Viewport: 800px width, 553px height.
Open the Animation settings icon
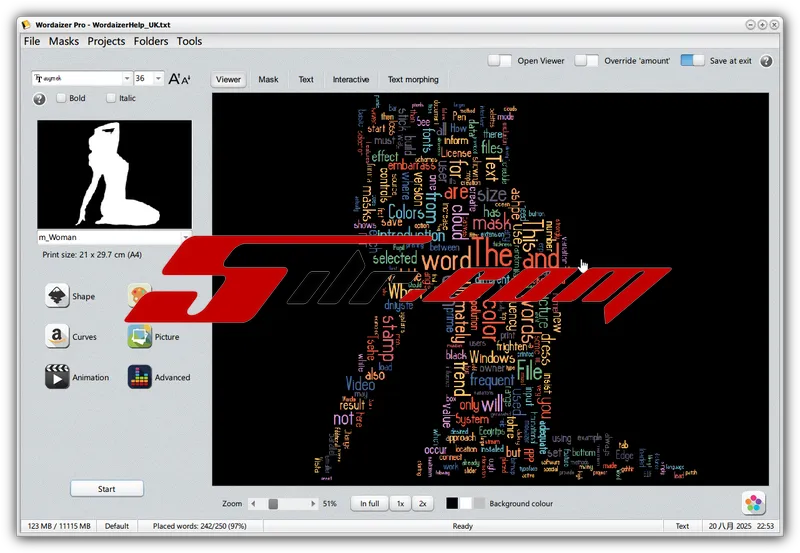pyautogui.click(x=57, y=377)
